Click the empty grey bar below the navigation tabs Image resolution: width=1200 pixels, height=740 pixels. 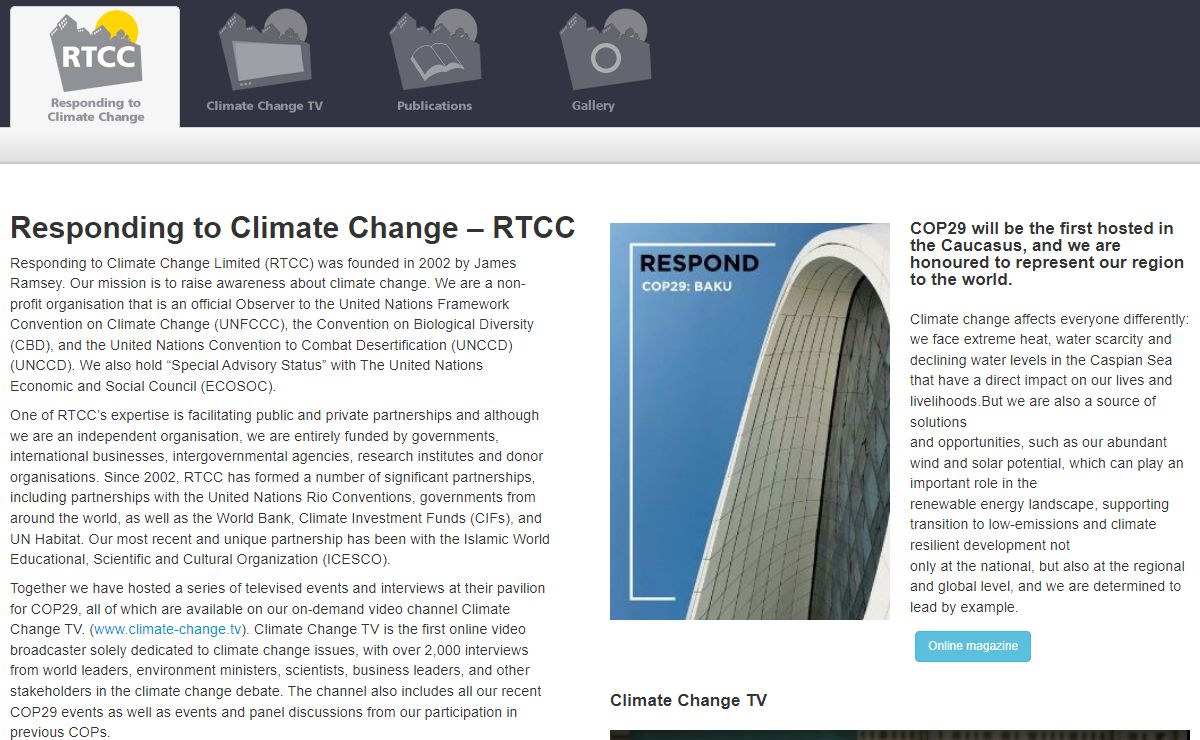coord(600,145)
